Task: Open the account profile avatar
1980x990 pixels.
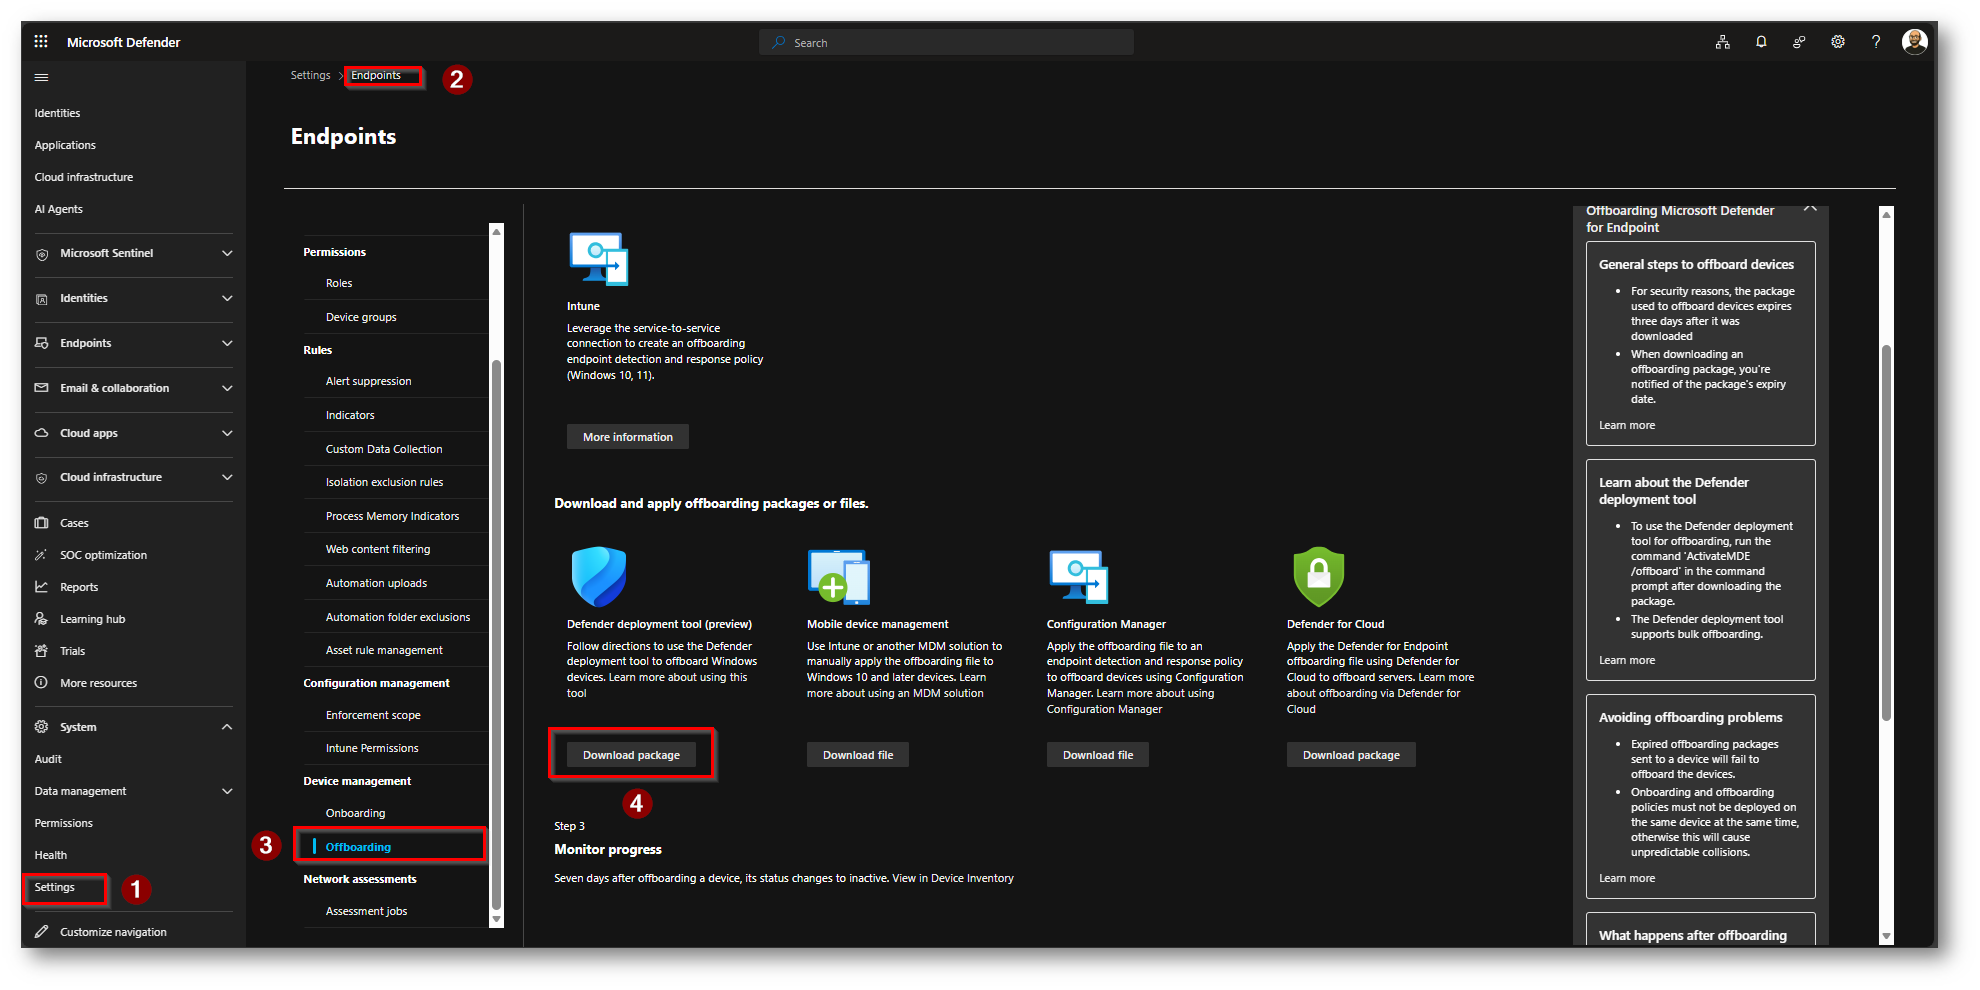Action: coord(1915,42)
